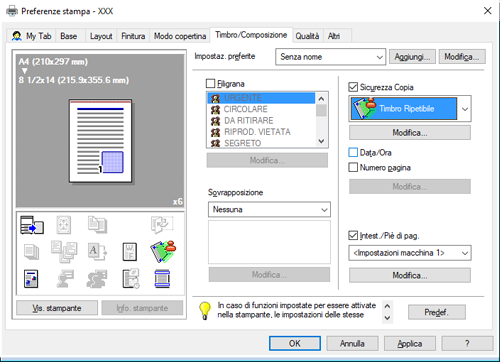
Task: Click the greyed letter A font icon
Action: [97, 252]
